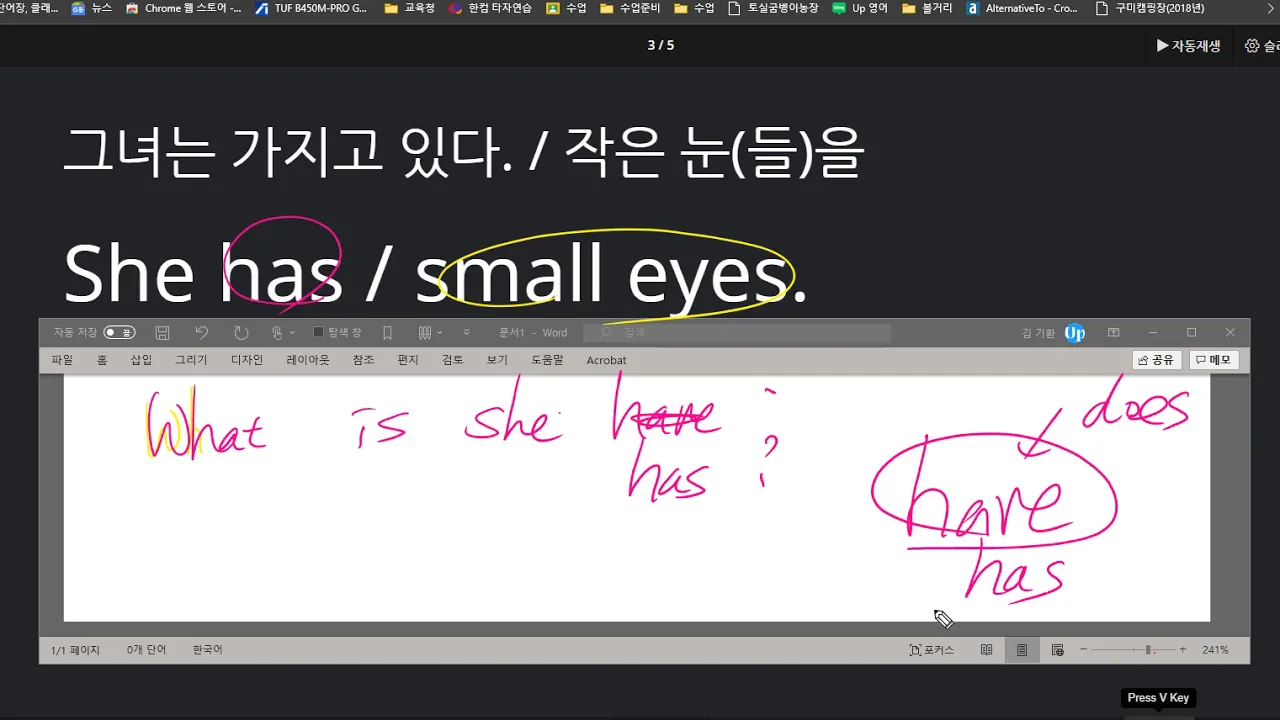This screenshot has width=1280, height=720.
Task: Open the Acrobat ribbon tab
Action: point(606,360)
